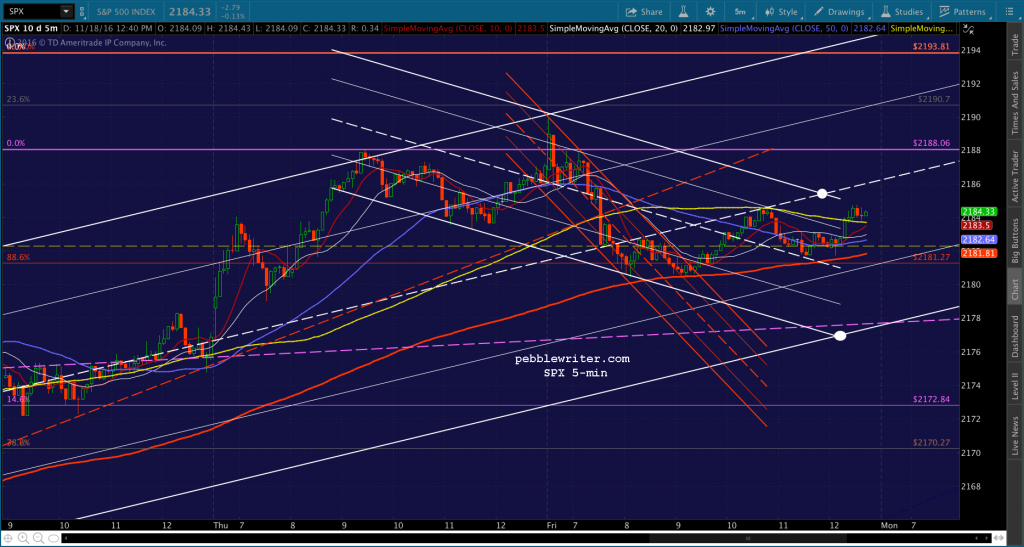Open the Trade side tab
Screen dimensions: 1024x547
pyautogui.click(x=1016, y=44)
